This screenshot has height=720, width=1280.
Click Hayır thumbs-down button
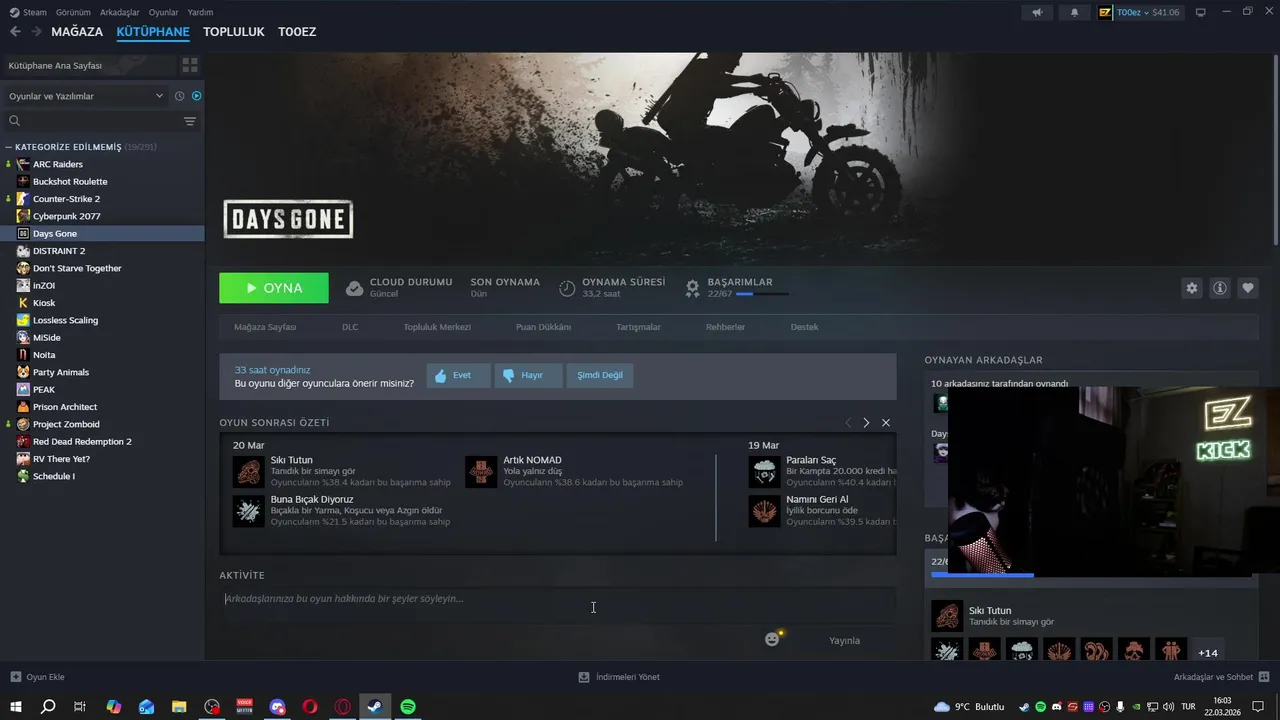coord(529,375)
